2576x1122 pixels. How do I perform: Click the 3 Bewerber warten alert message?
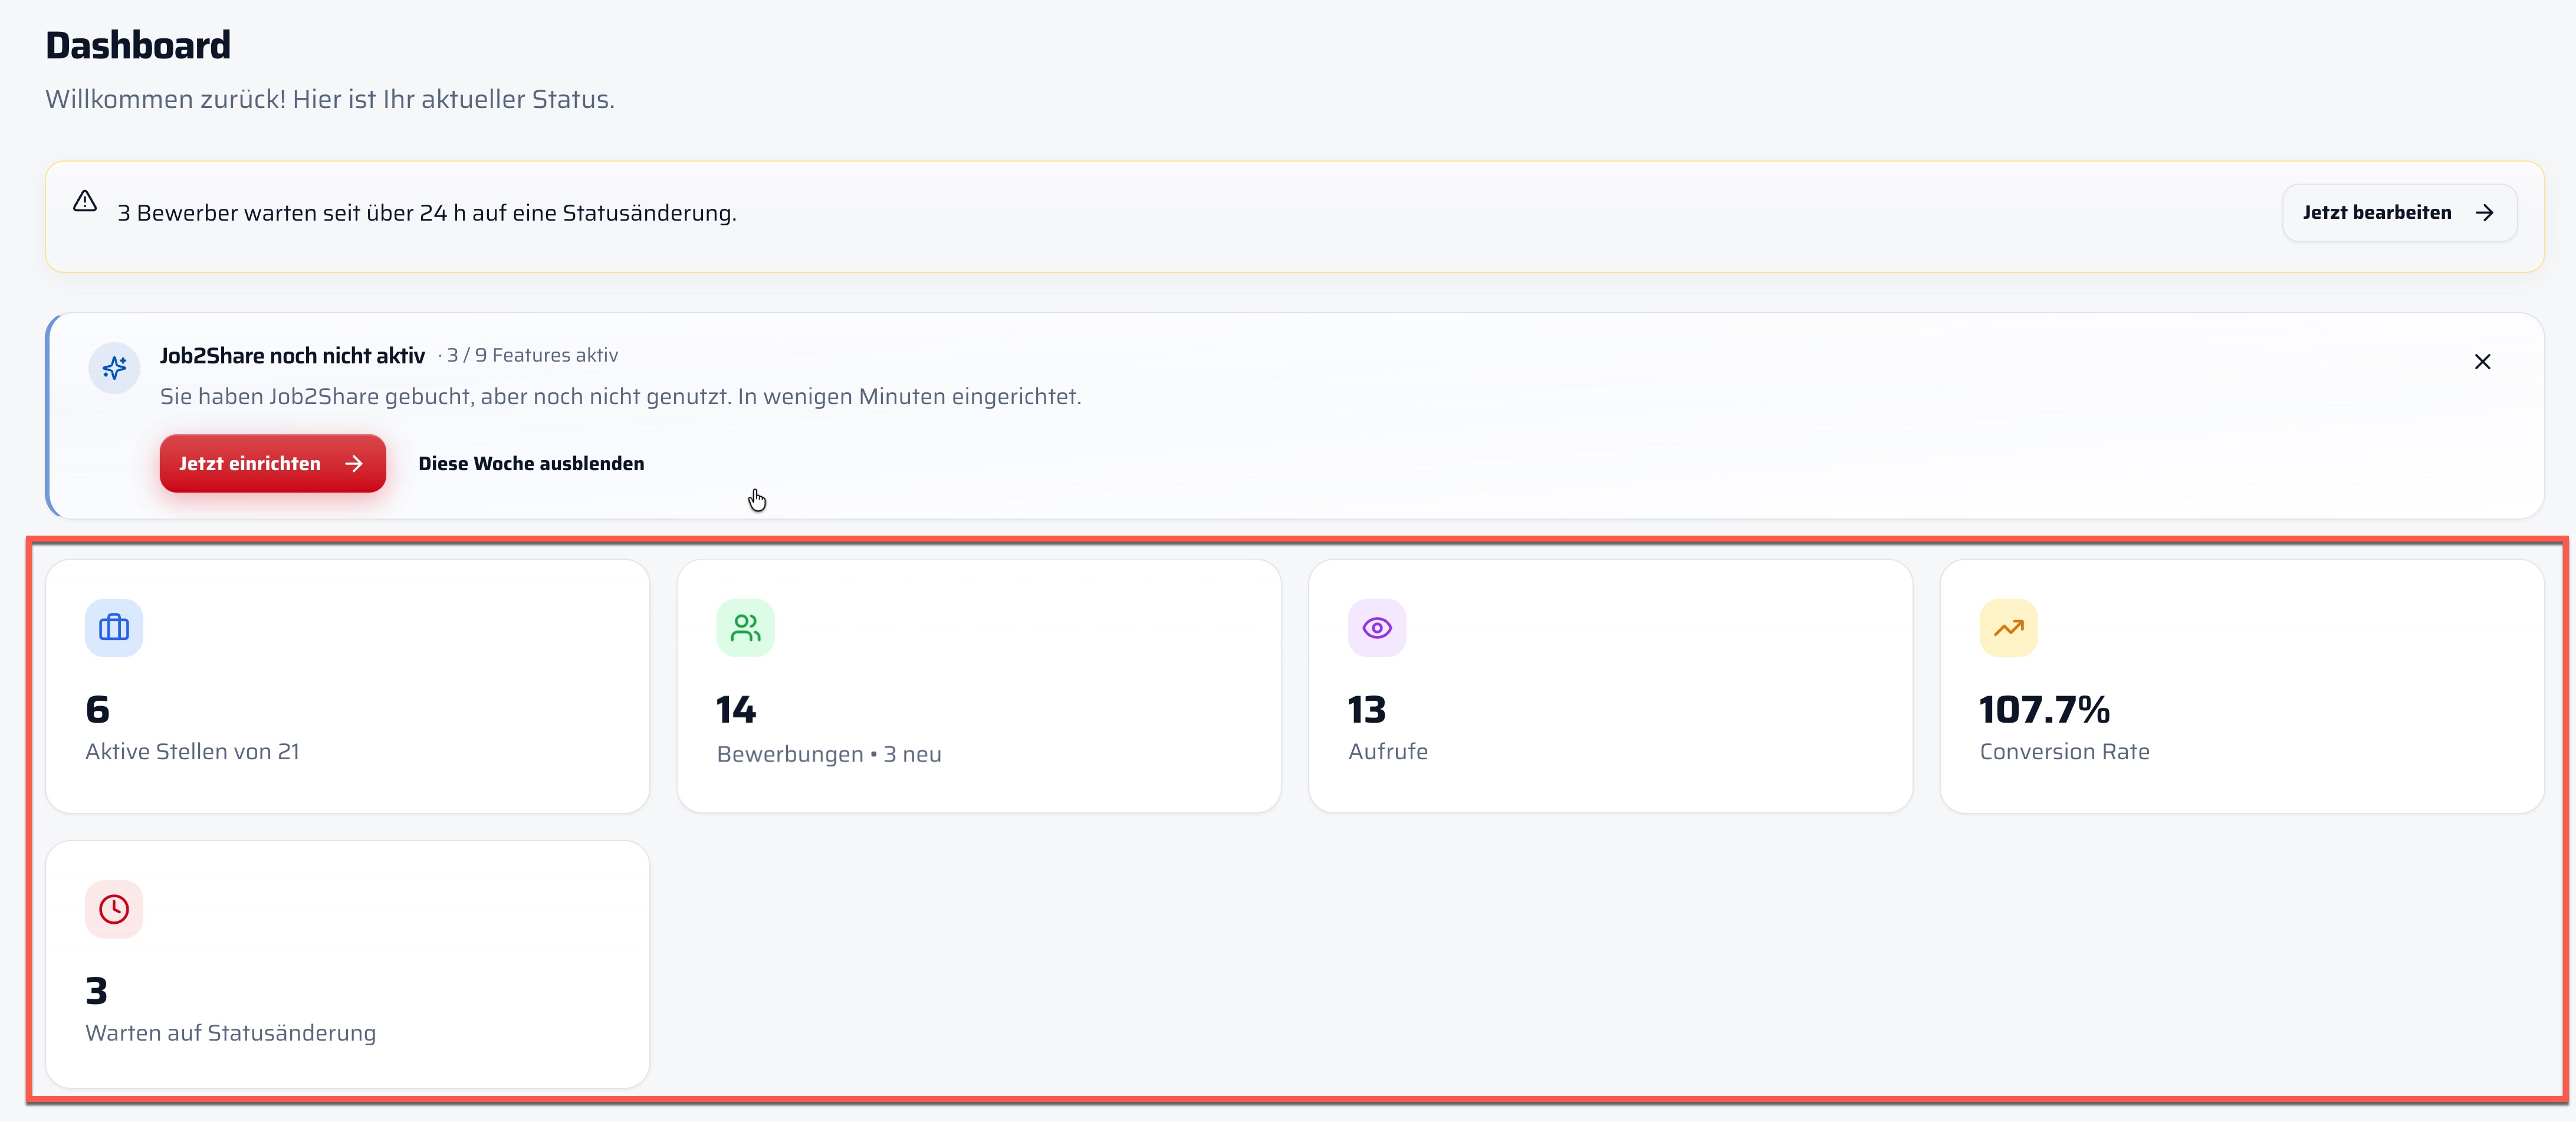(x=427, y=213)
